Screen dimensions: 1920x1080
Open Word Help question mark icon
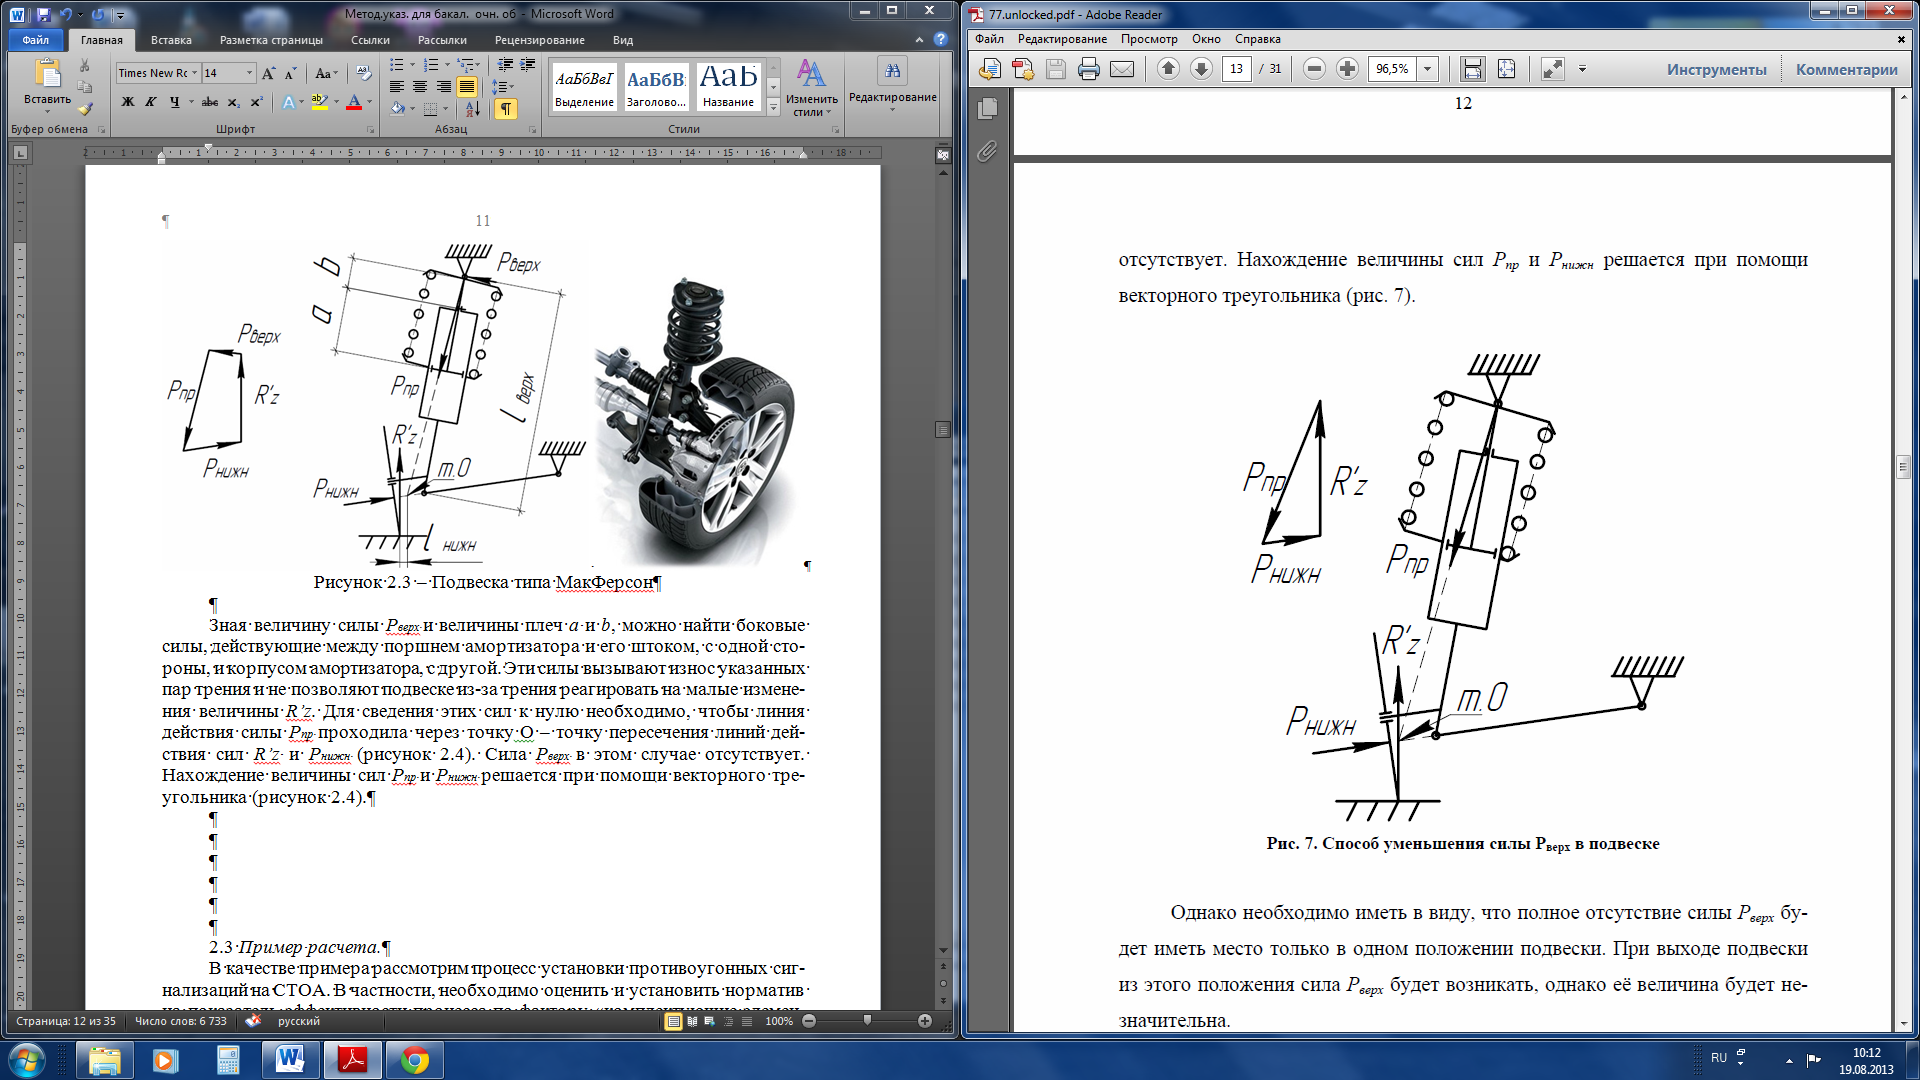tap(940, 39)
